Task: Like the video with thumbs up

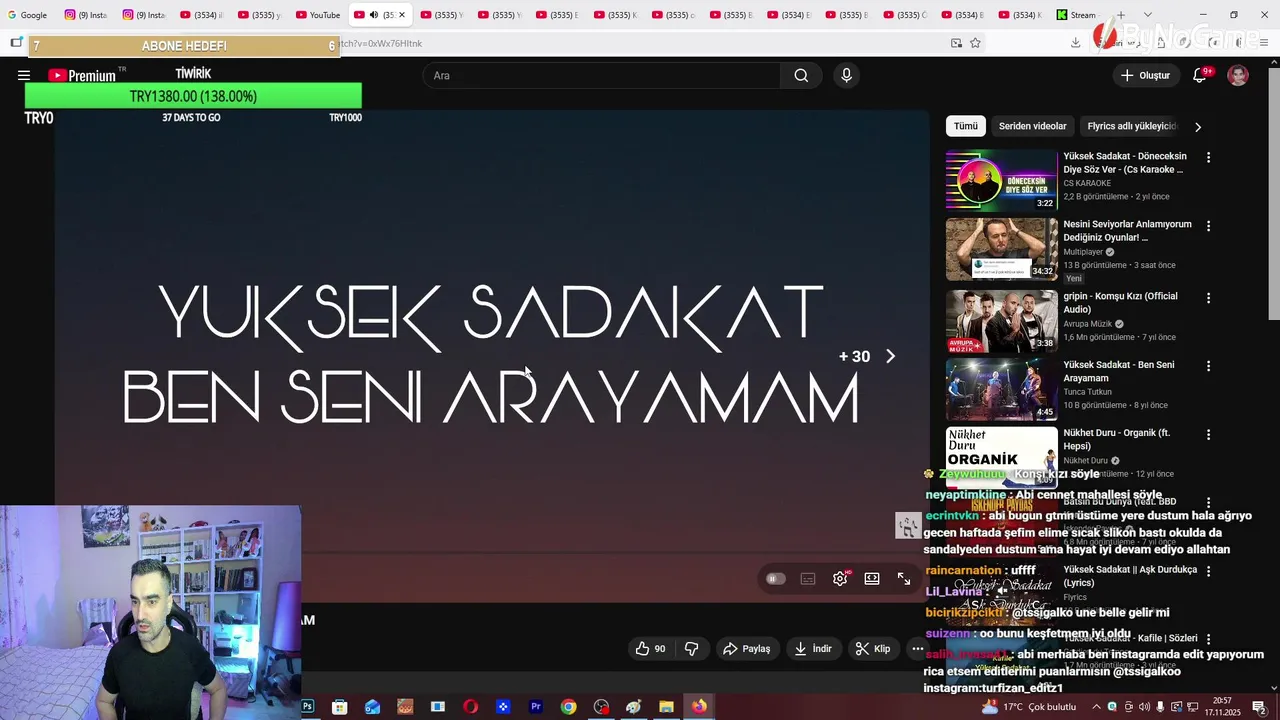Action: tap(650, 649)
